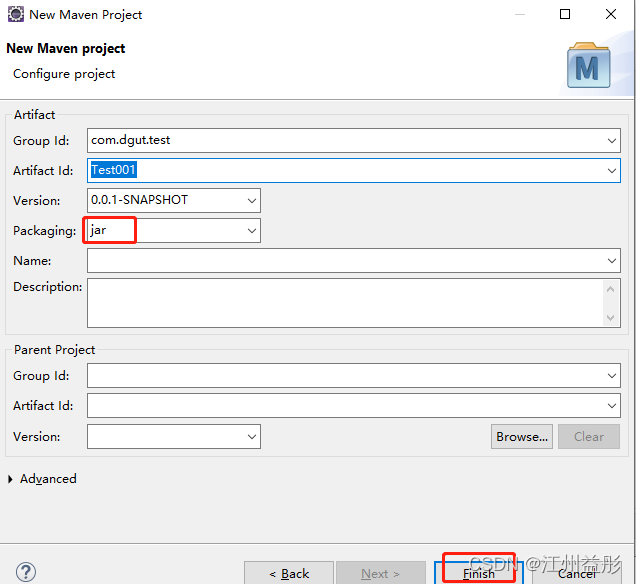Open the Parent Project Version dropdown
The height and width of the screenshot is (584, 636).
(x=252, y=437)
